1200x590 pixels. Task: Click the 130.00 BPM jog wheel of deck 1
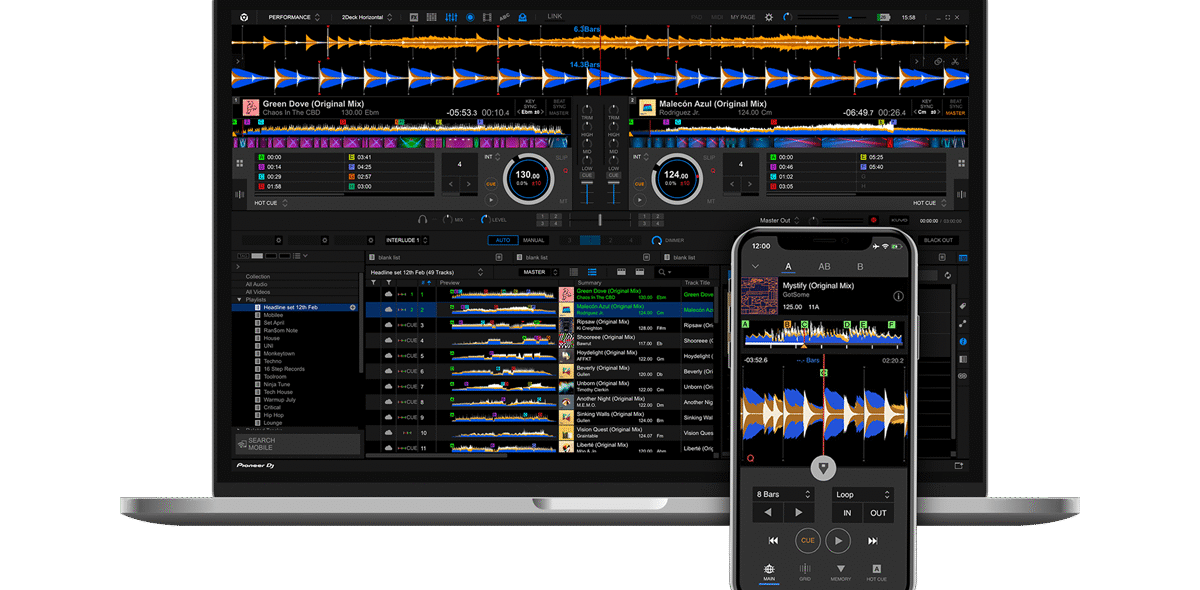[x=527, y=179]
